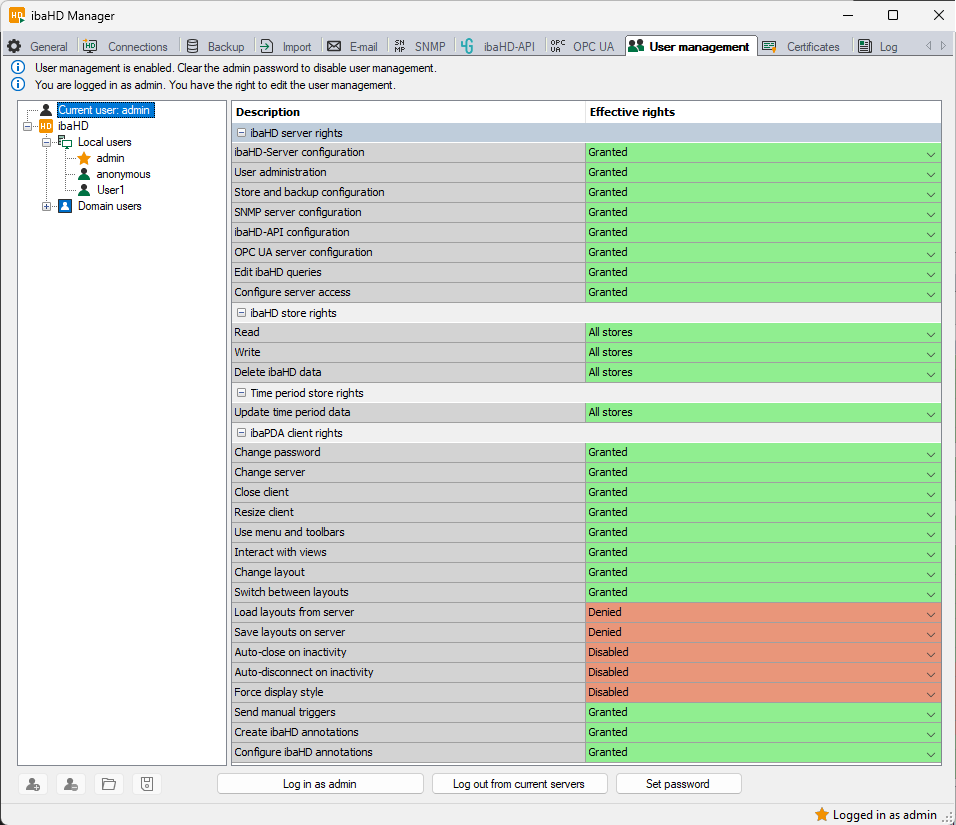956x825 pixels.
Task: Click the add user icon button
Action: 33,784
